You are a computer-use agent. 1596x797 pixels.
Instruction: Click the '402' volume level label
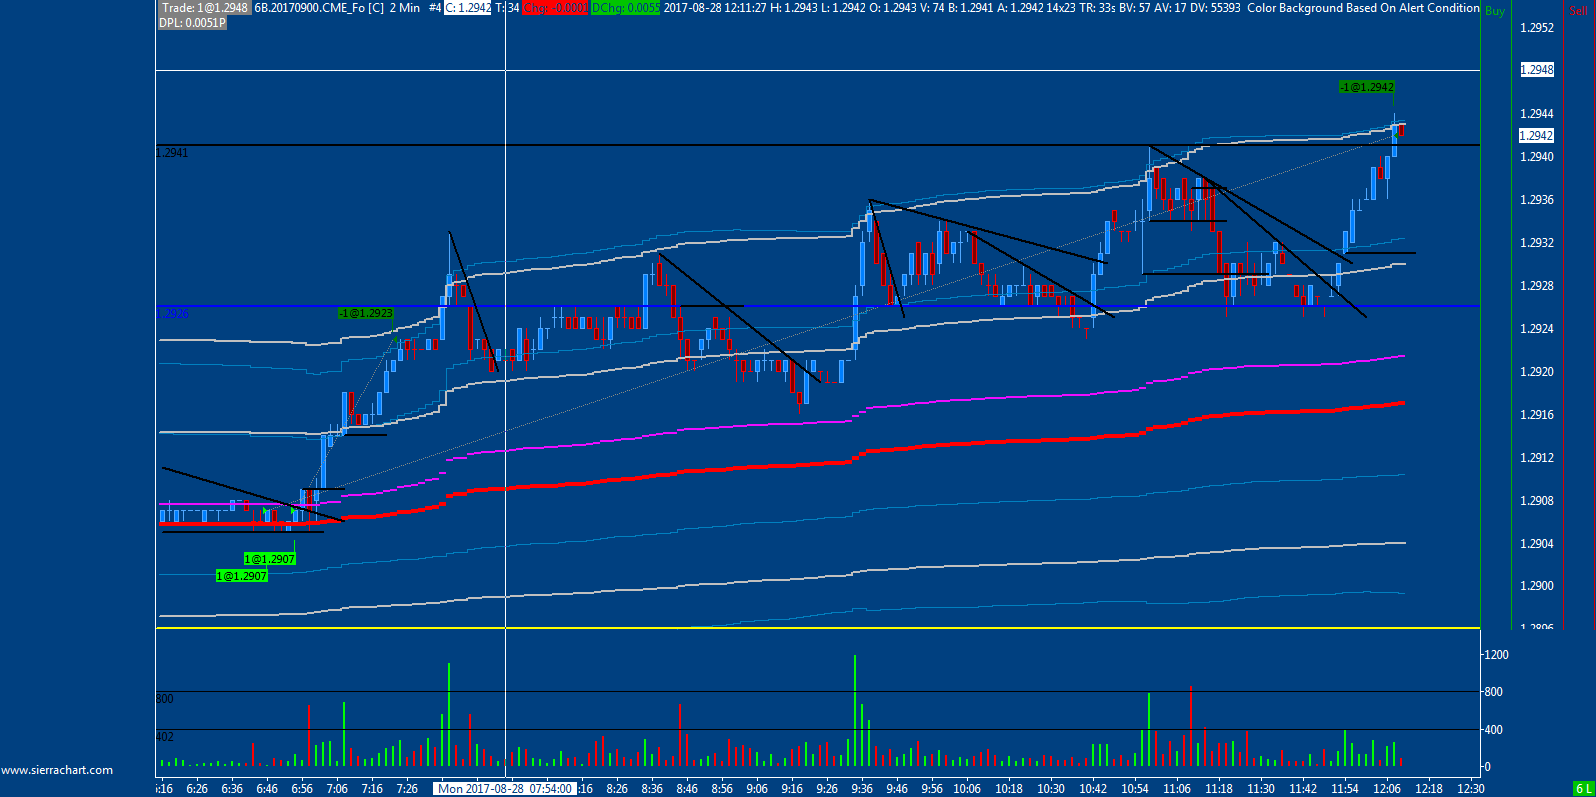point(165,737)
